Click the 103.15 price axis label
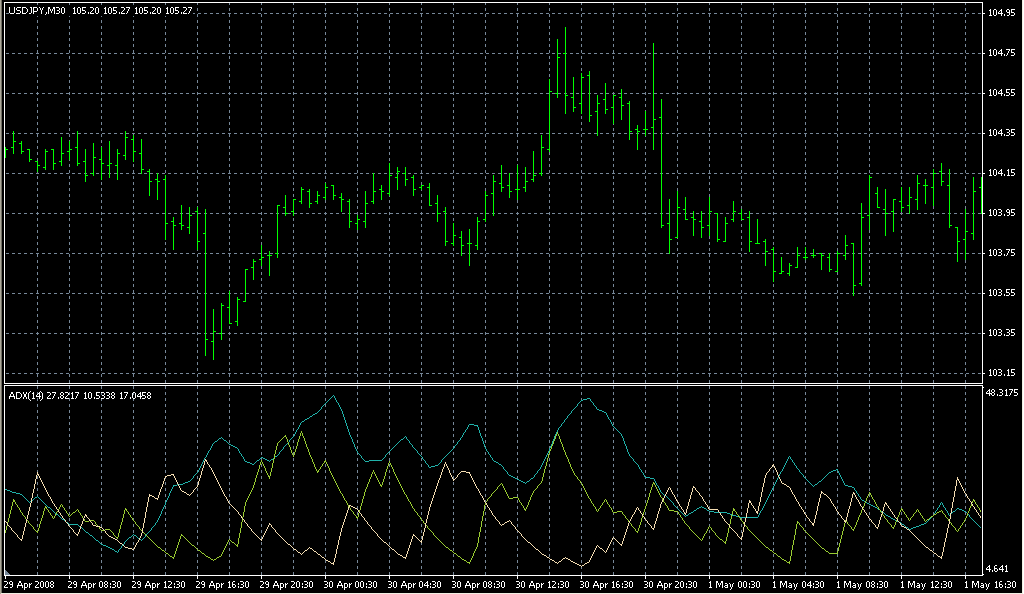This screenshot has height=594, width=1024. tap(1003, 373)
